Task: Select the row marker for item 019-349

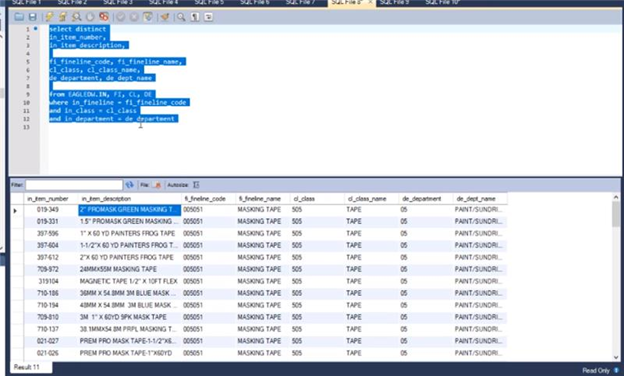Action: pos(16,210)
